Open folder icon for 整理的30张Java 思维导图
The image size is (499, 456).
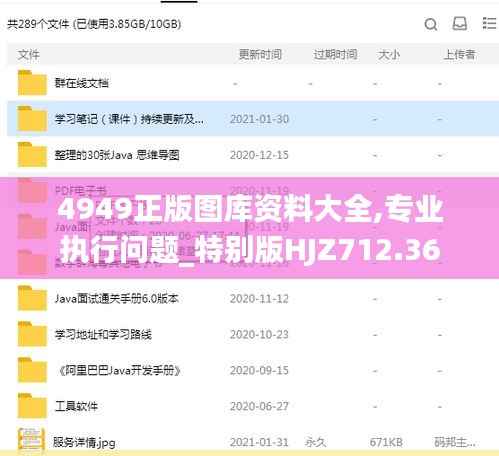[x=32, y=155]
